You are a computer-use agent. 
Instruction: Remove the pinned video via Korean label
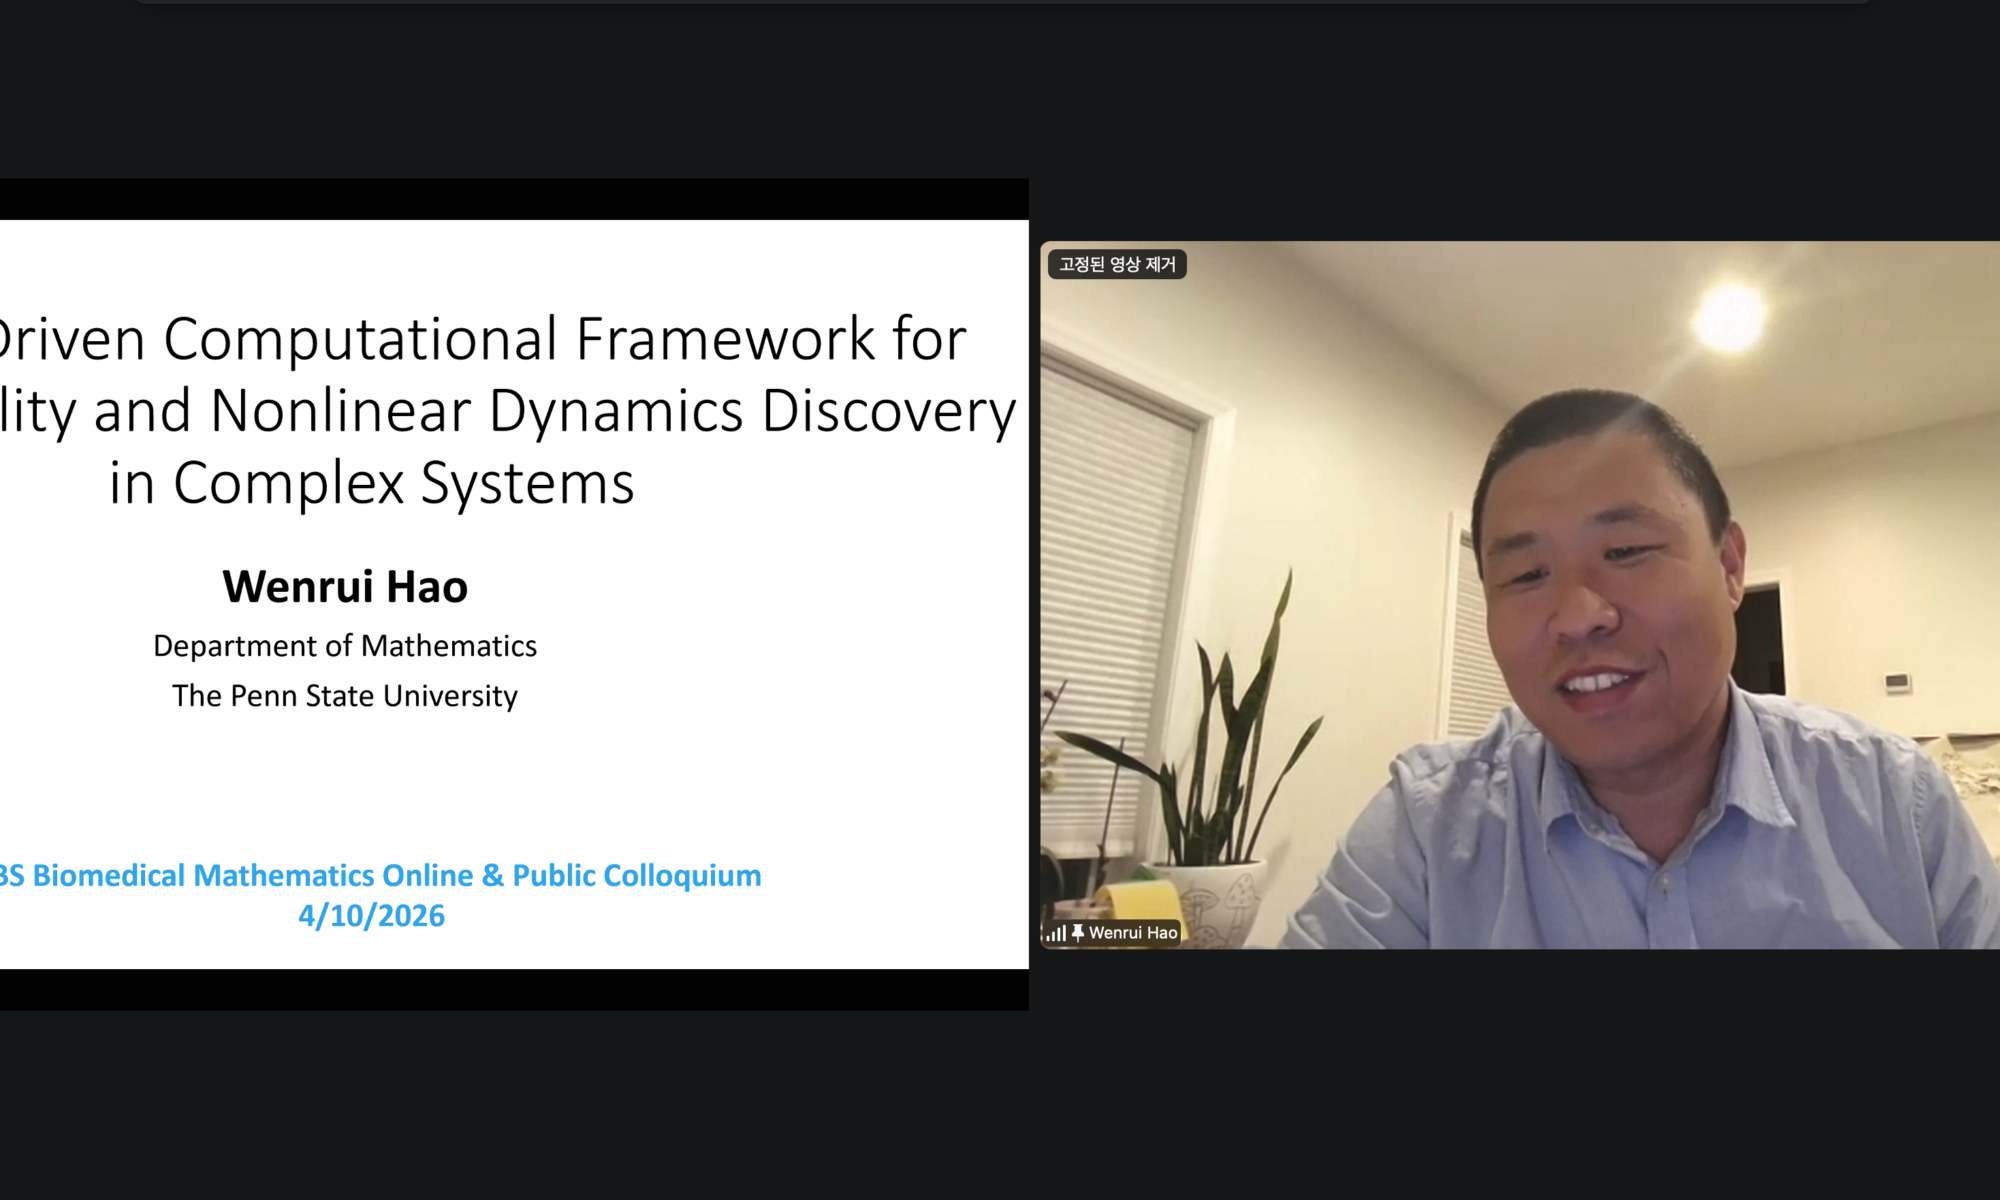click(x=1117, y=264)
